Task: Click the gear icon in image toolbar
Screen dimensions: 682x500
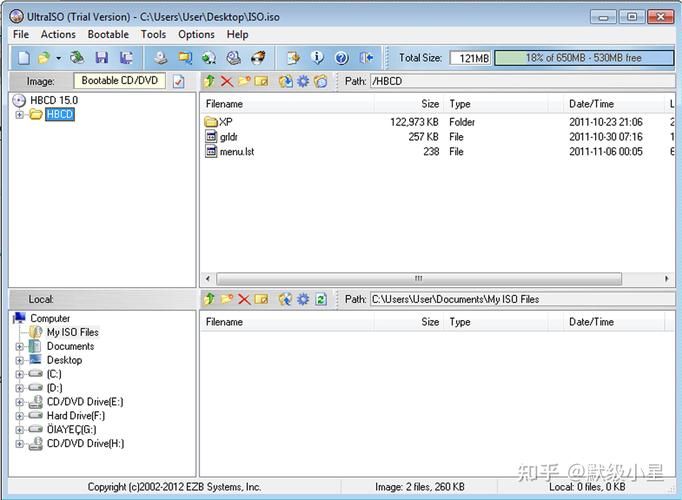Action: point(303,81)
